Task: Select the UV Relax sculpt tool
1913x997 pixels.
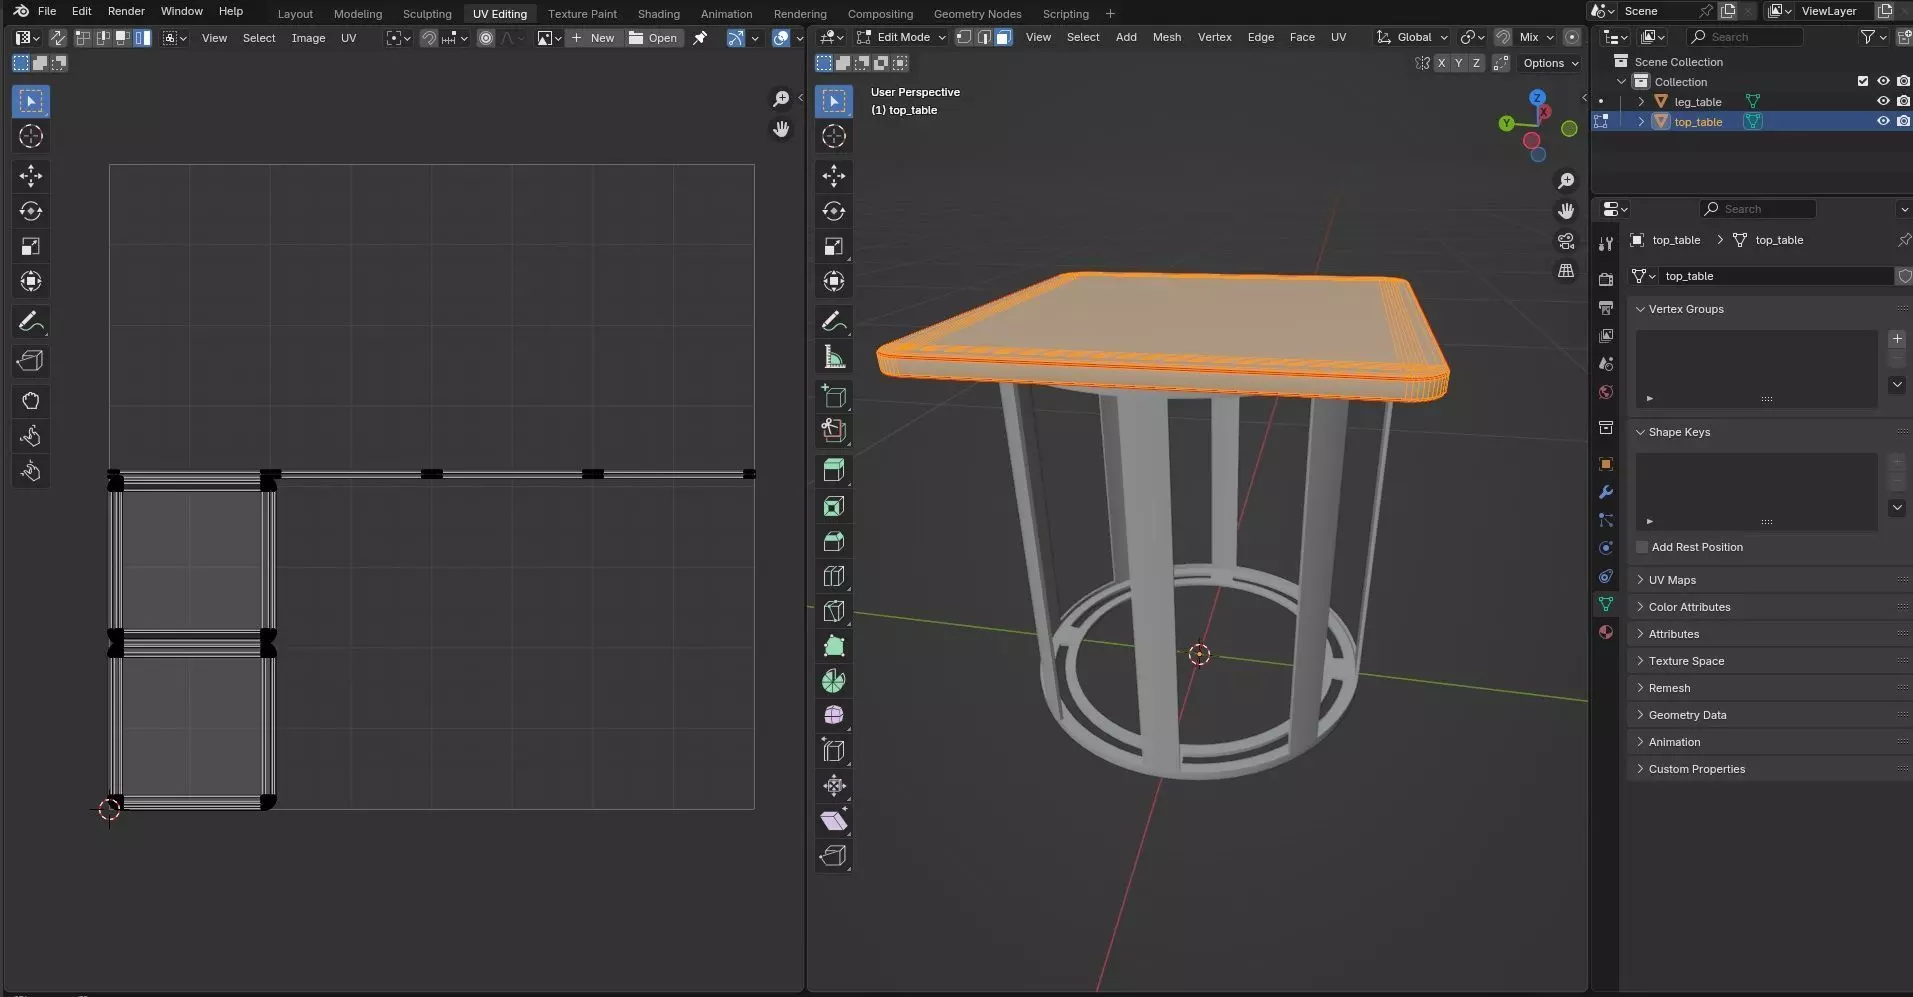Action: (x=31, y=436)
